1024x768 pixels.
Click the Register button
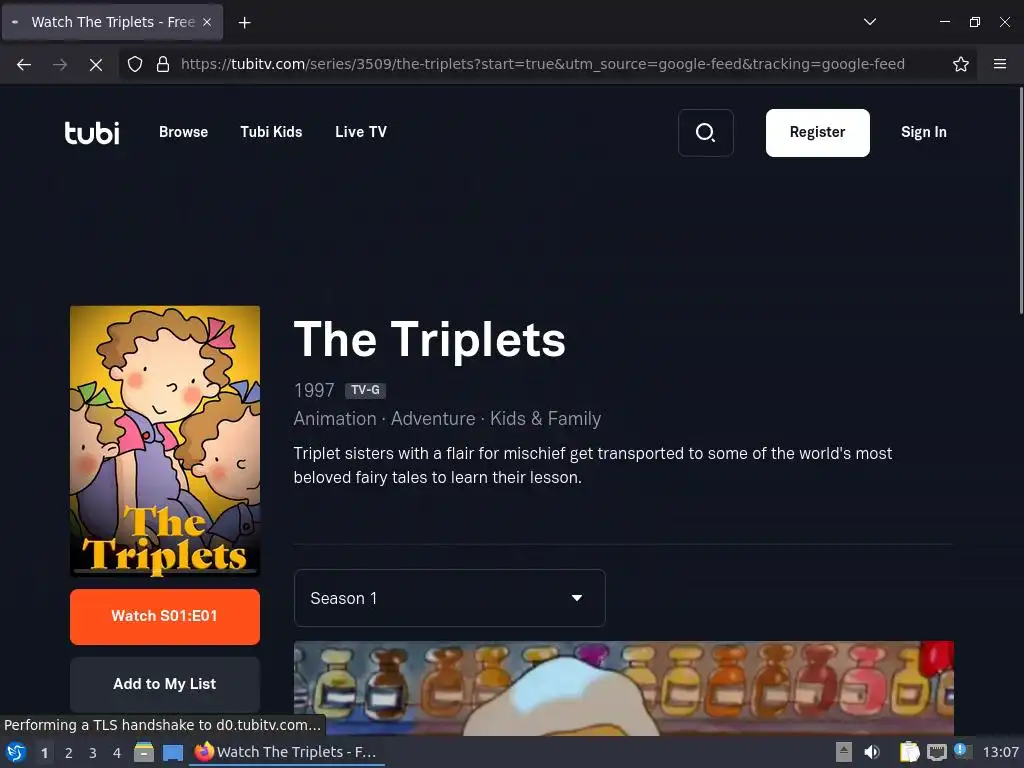pyautogui.click(x=818, y=133)
